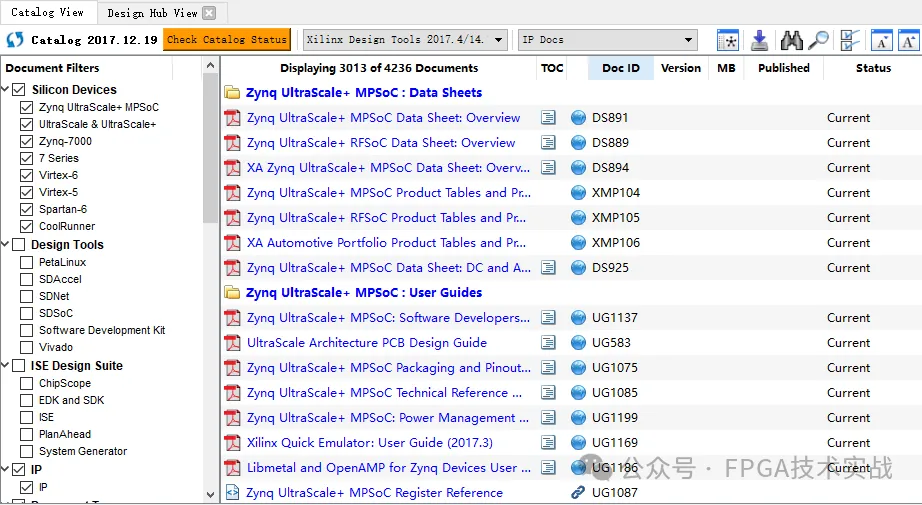Image resolution: width=922 pixels, height=505 pixels.
Task: Click the download documents toolbar icon
Action: (759, 40)
